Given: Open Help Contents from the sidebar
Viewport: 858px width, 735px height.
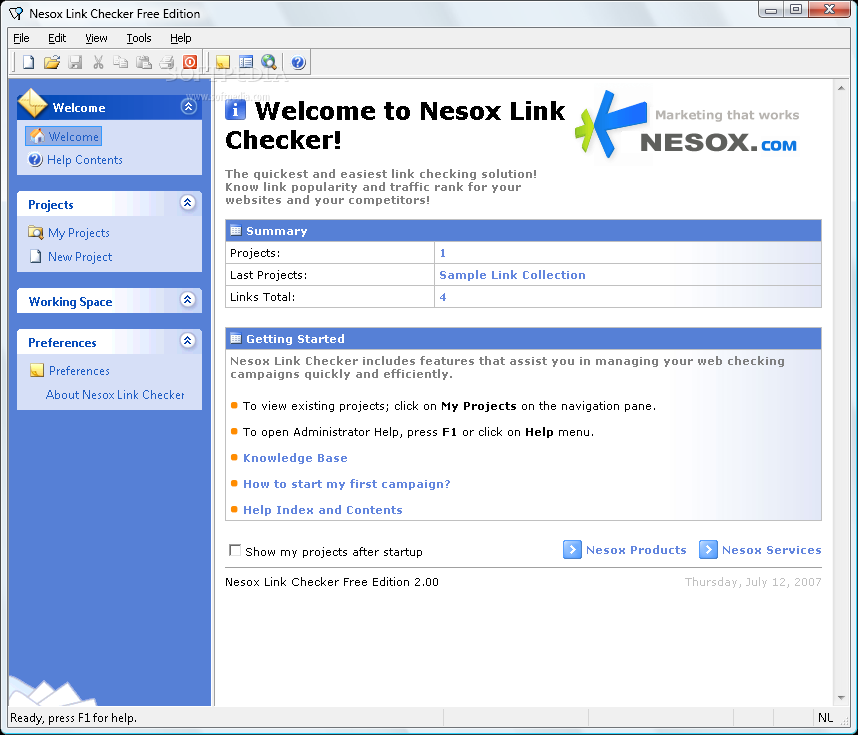Looking at the screenshot, I should click(x=84, y=160).
